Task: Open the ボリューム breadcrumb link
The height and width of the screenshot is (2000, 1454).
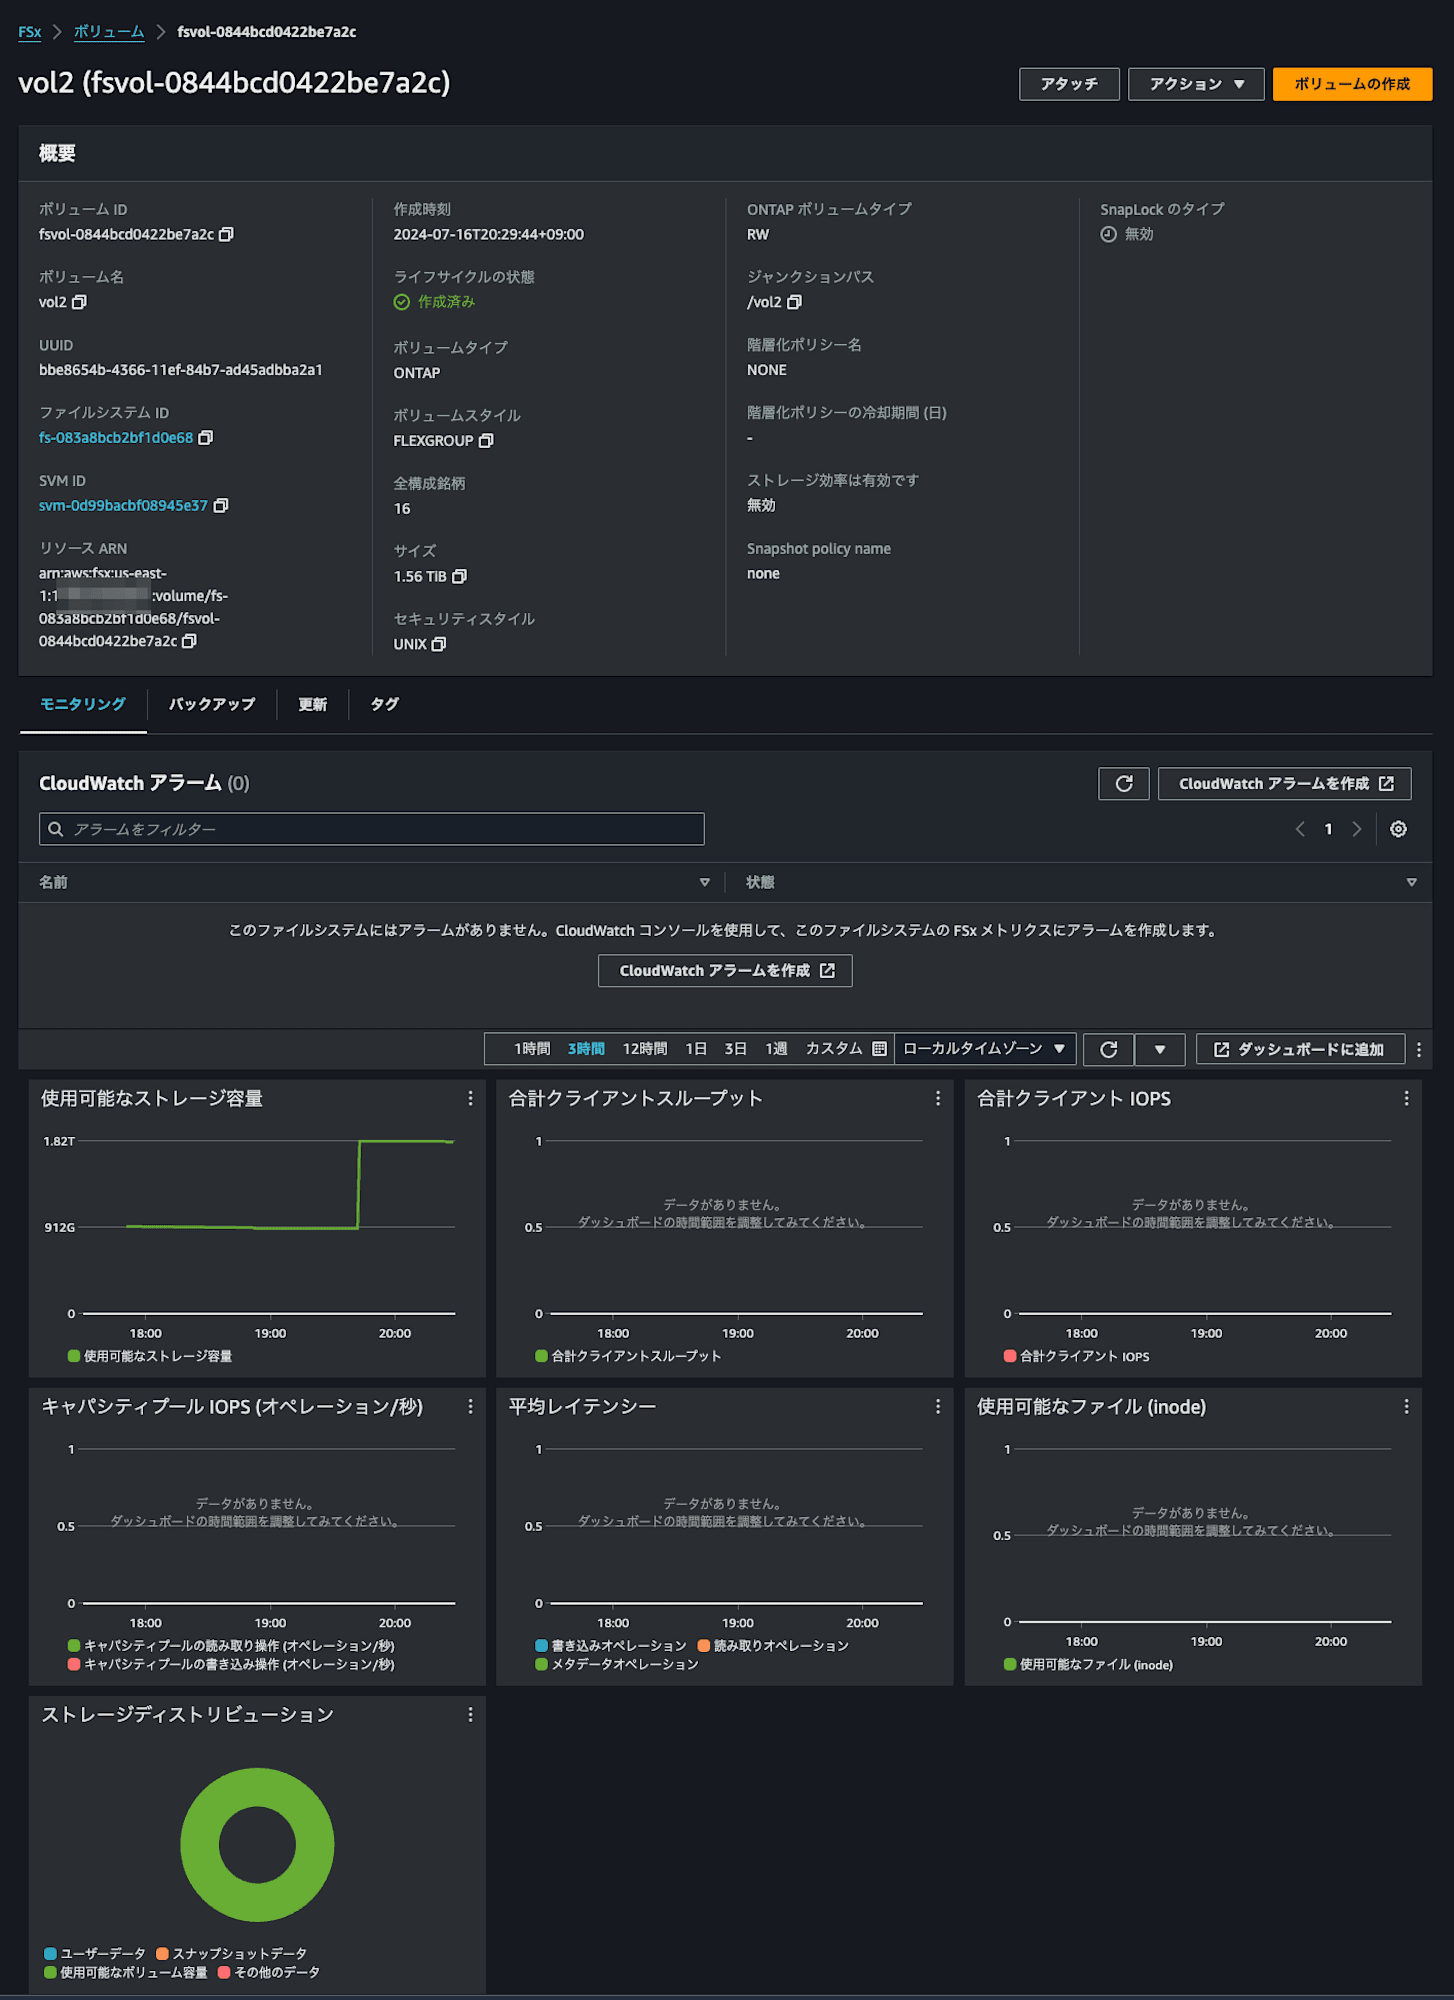Action: [x=109, y=32]
